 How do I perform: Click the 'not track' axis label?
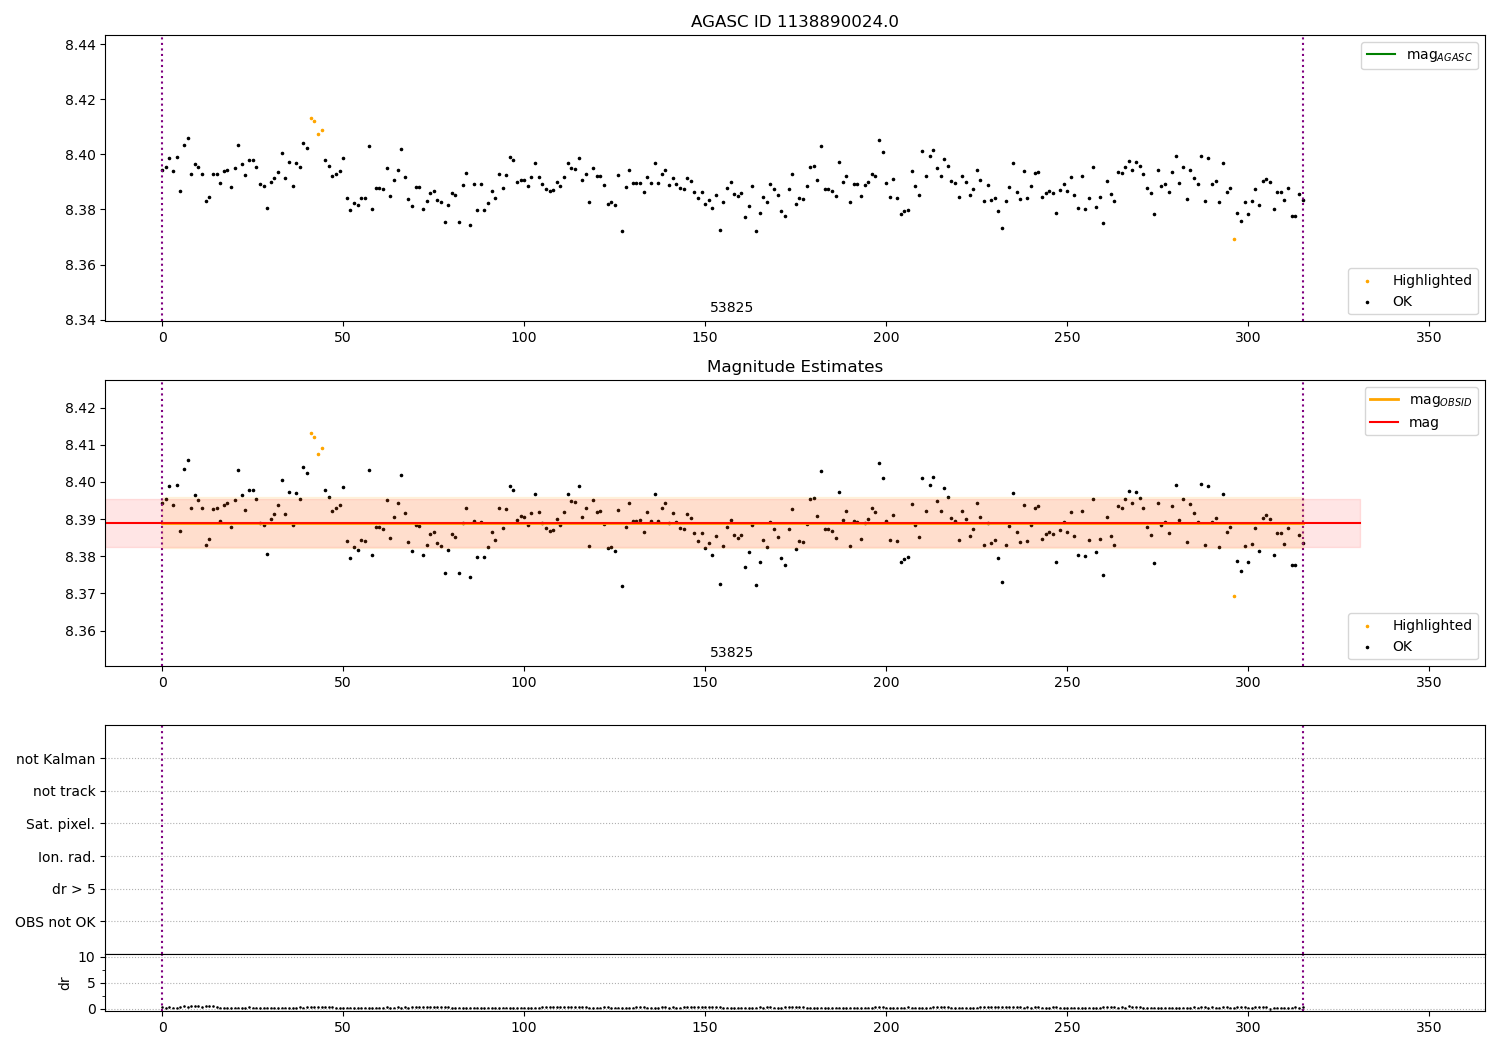coord(64,792)
